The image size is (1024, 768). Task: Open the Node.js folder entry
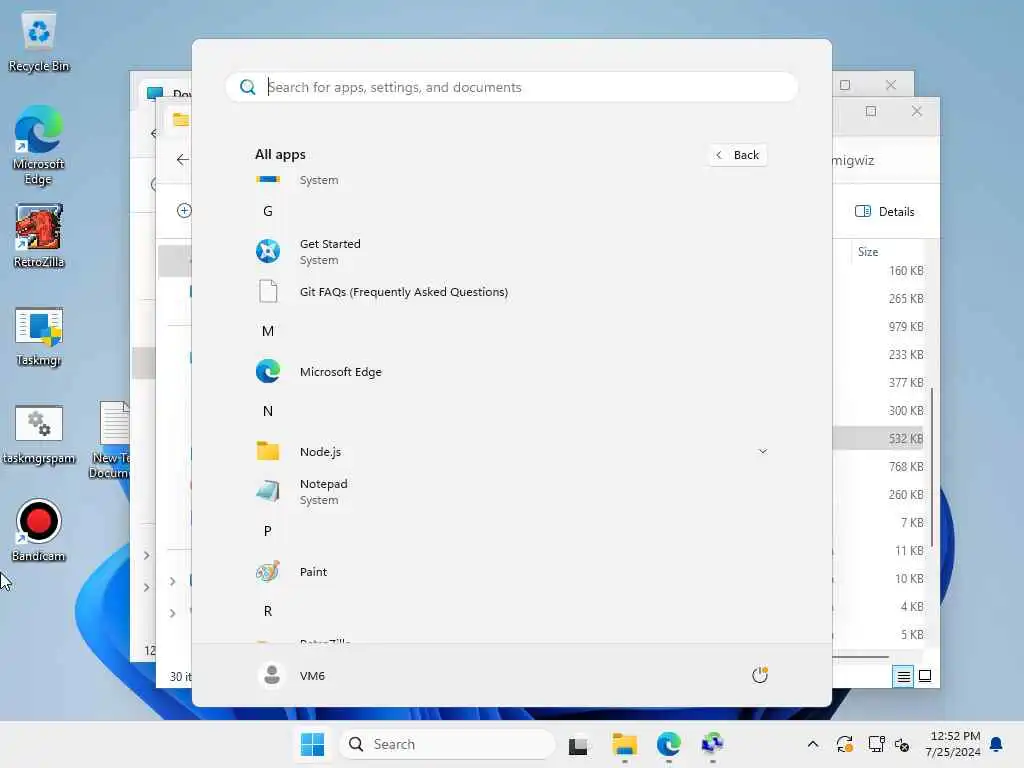510,451
